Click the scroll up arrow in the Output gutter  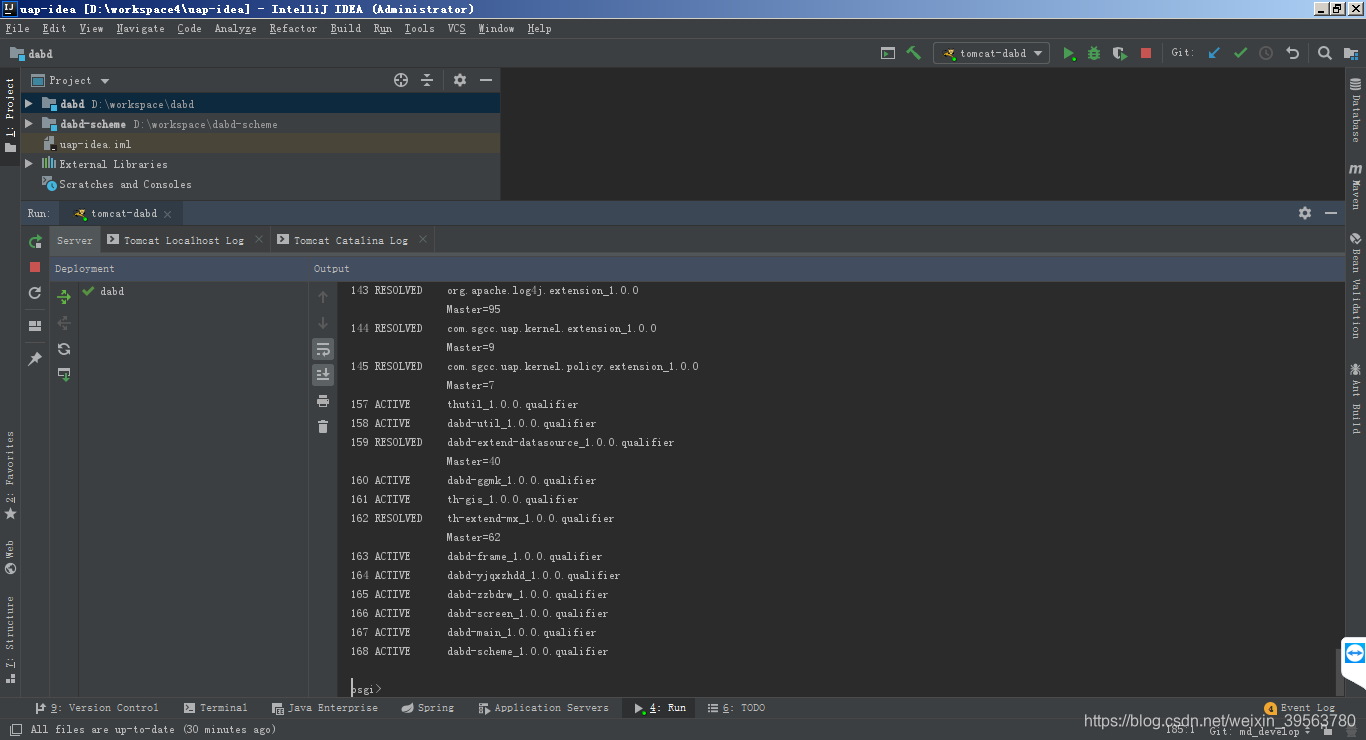click(x=323, y=297)
